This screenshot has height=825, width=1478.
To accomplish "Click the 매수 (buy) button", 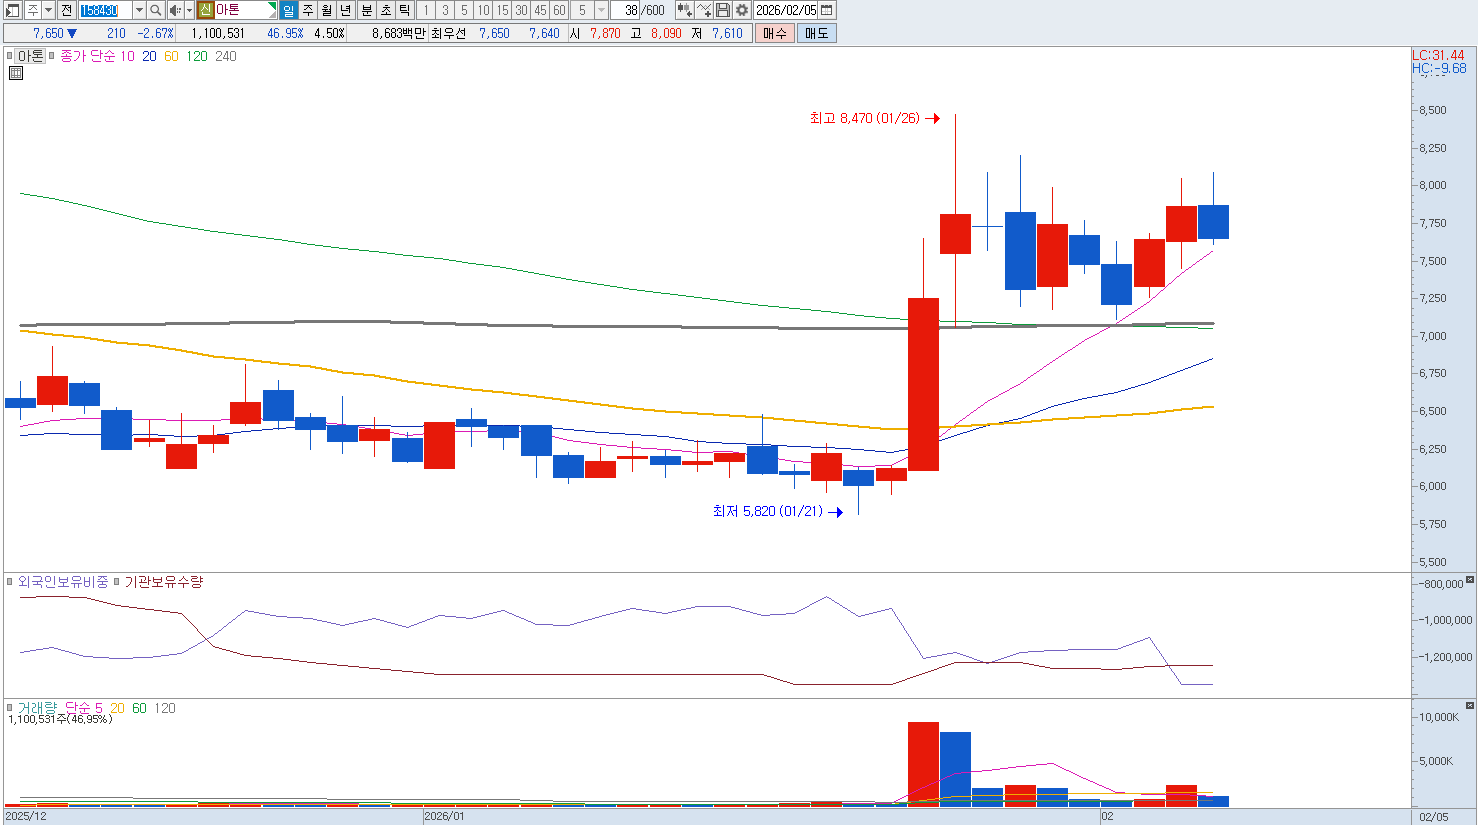I will coord(774,33).
